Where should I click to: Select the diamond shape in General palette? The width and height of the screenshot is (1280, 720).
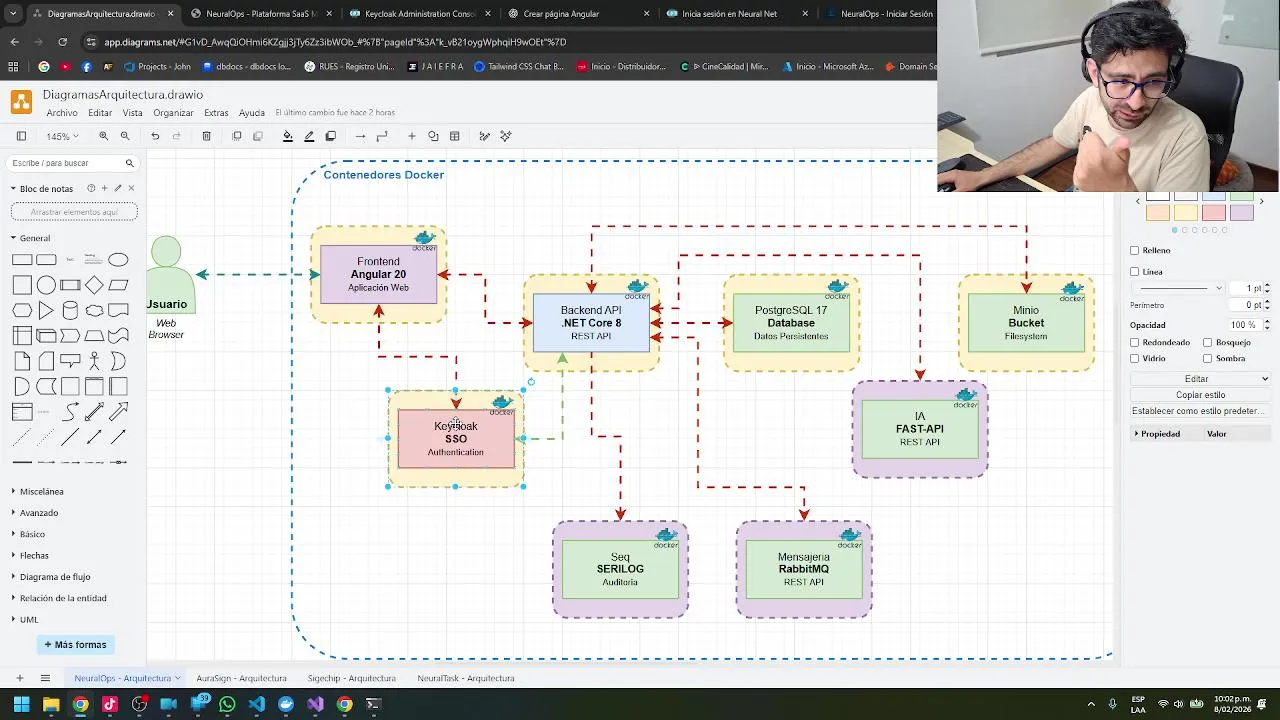pos(94,285)
